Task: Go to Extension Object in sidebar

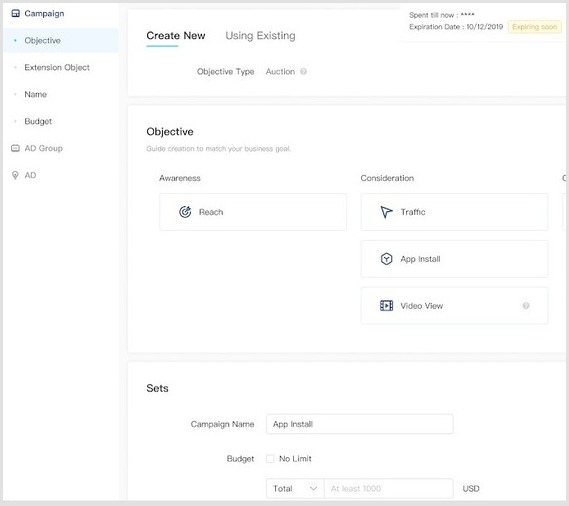Action: click(x=57, y=68)
